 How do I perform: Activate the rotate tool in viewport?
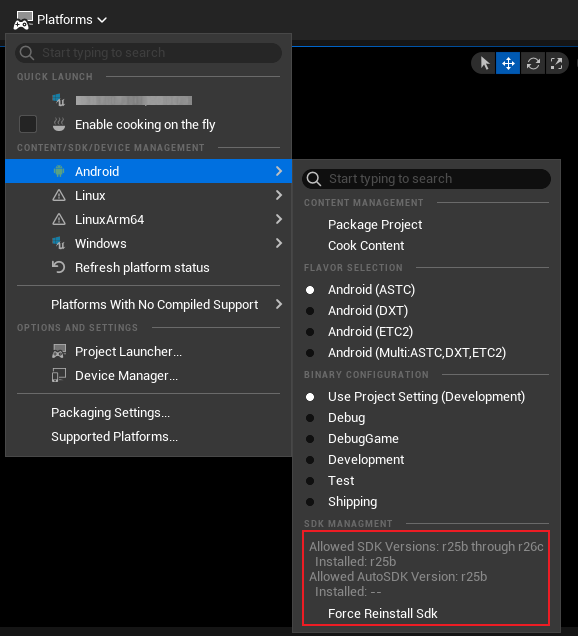[533, 63]
